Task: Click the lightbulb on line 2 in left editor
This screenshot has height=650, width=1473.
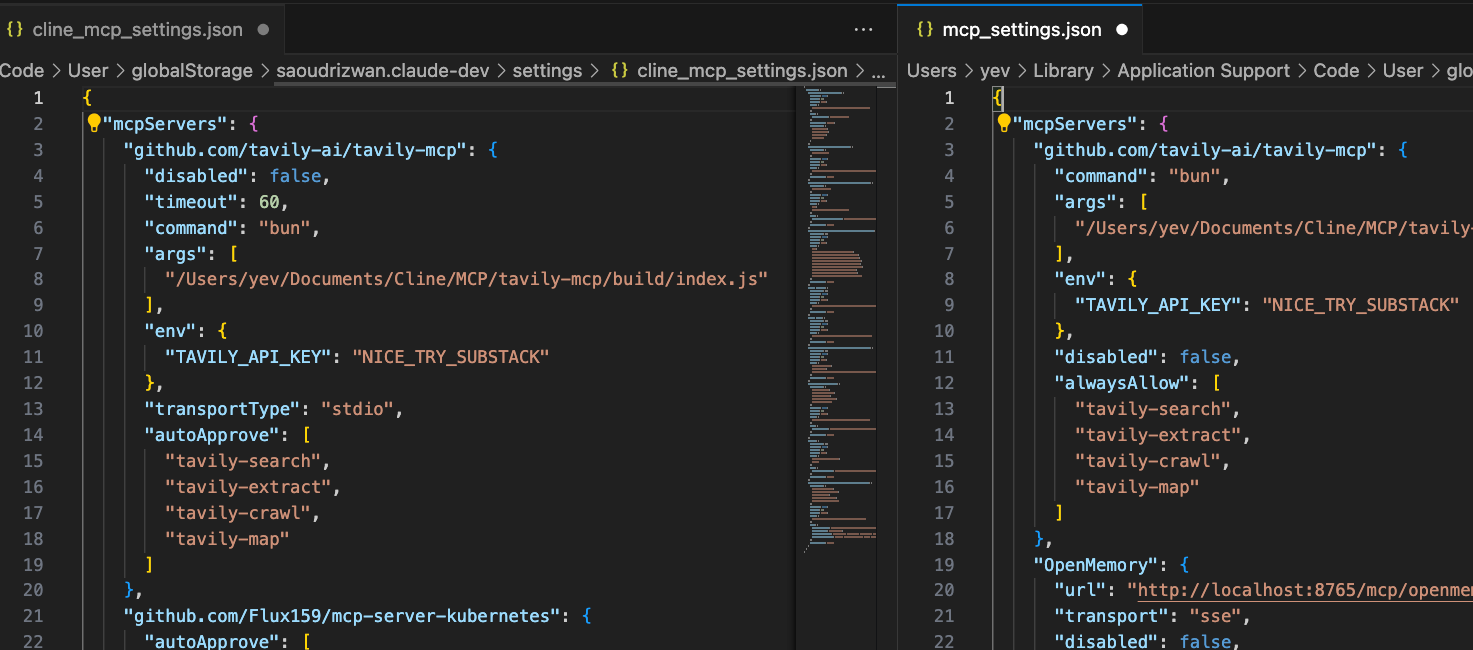Action: click(94, 123)
